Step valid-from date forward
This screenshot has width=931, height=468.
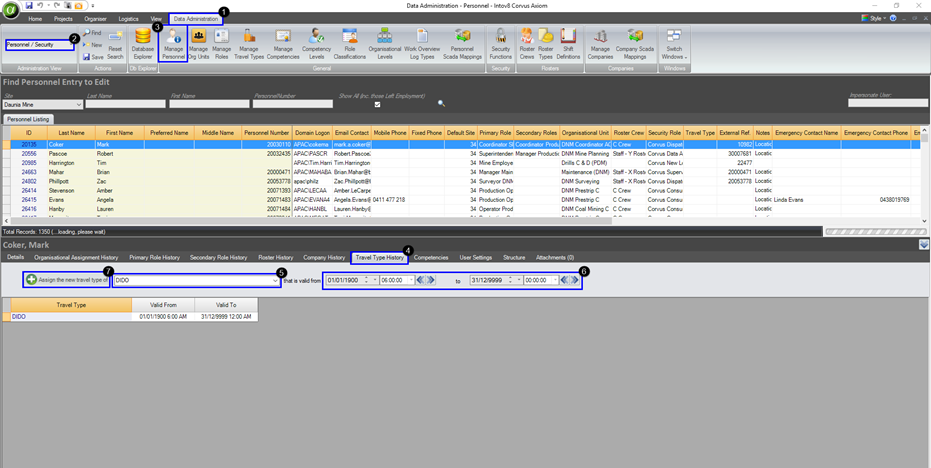pos(431,280)
